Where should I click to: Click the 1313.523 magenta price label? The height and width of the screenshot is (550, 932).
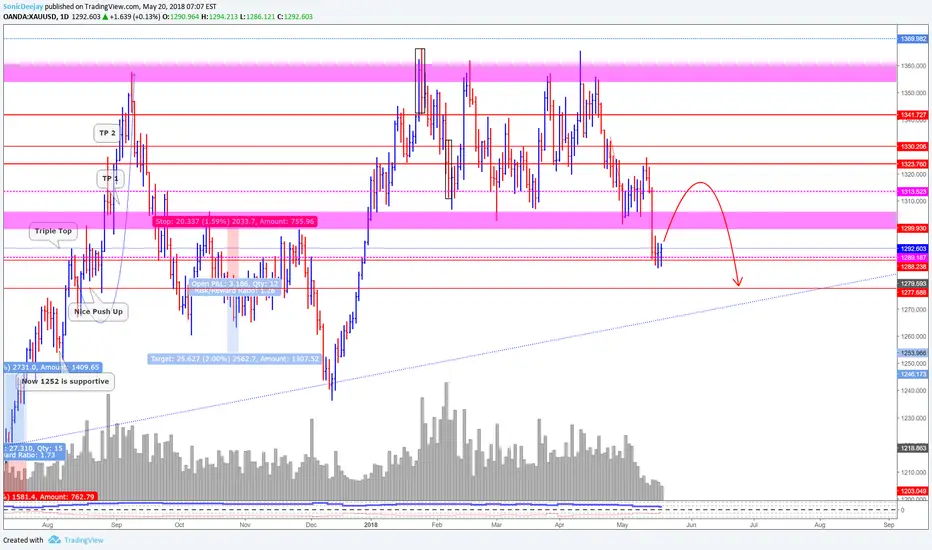click(x=912, y=191)
